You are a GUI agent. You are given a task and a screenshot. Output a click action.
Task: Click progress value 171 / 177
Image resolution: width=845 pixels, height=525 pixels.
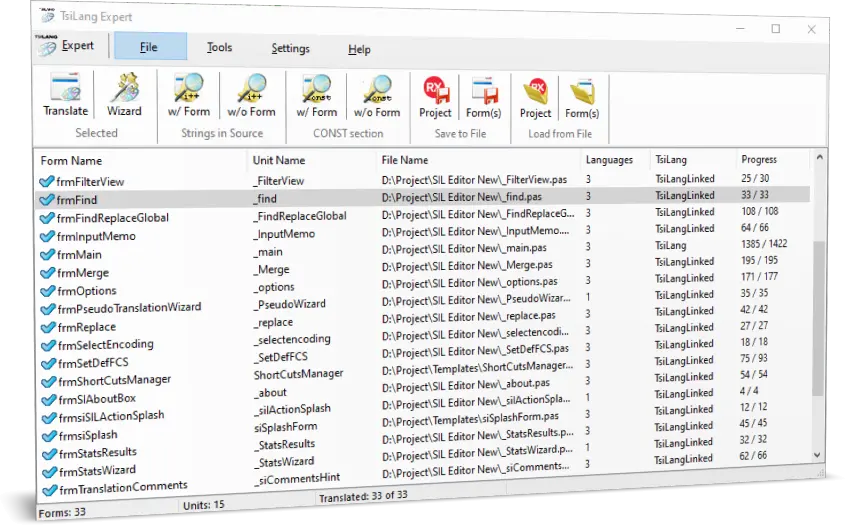(x=759, y=277)
